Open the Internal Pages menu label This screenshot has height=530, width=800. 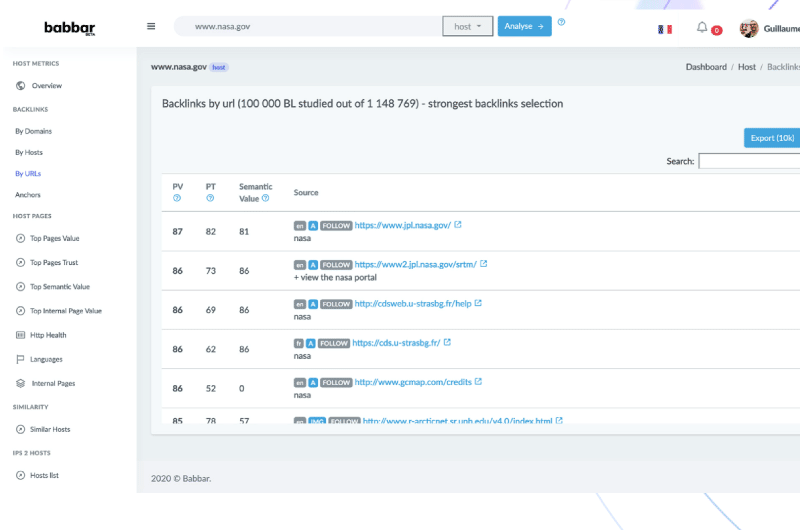[54, 384]
